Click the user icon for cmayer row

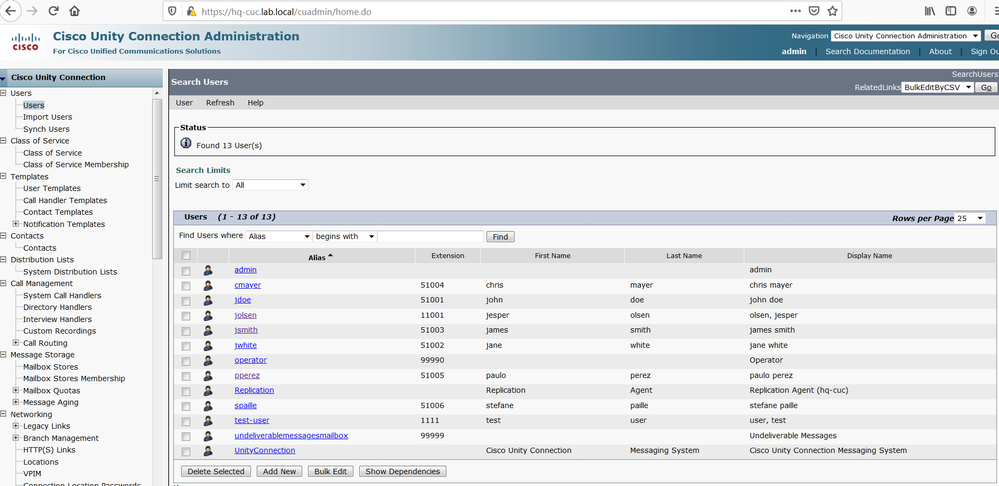[208, 285]
